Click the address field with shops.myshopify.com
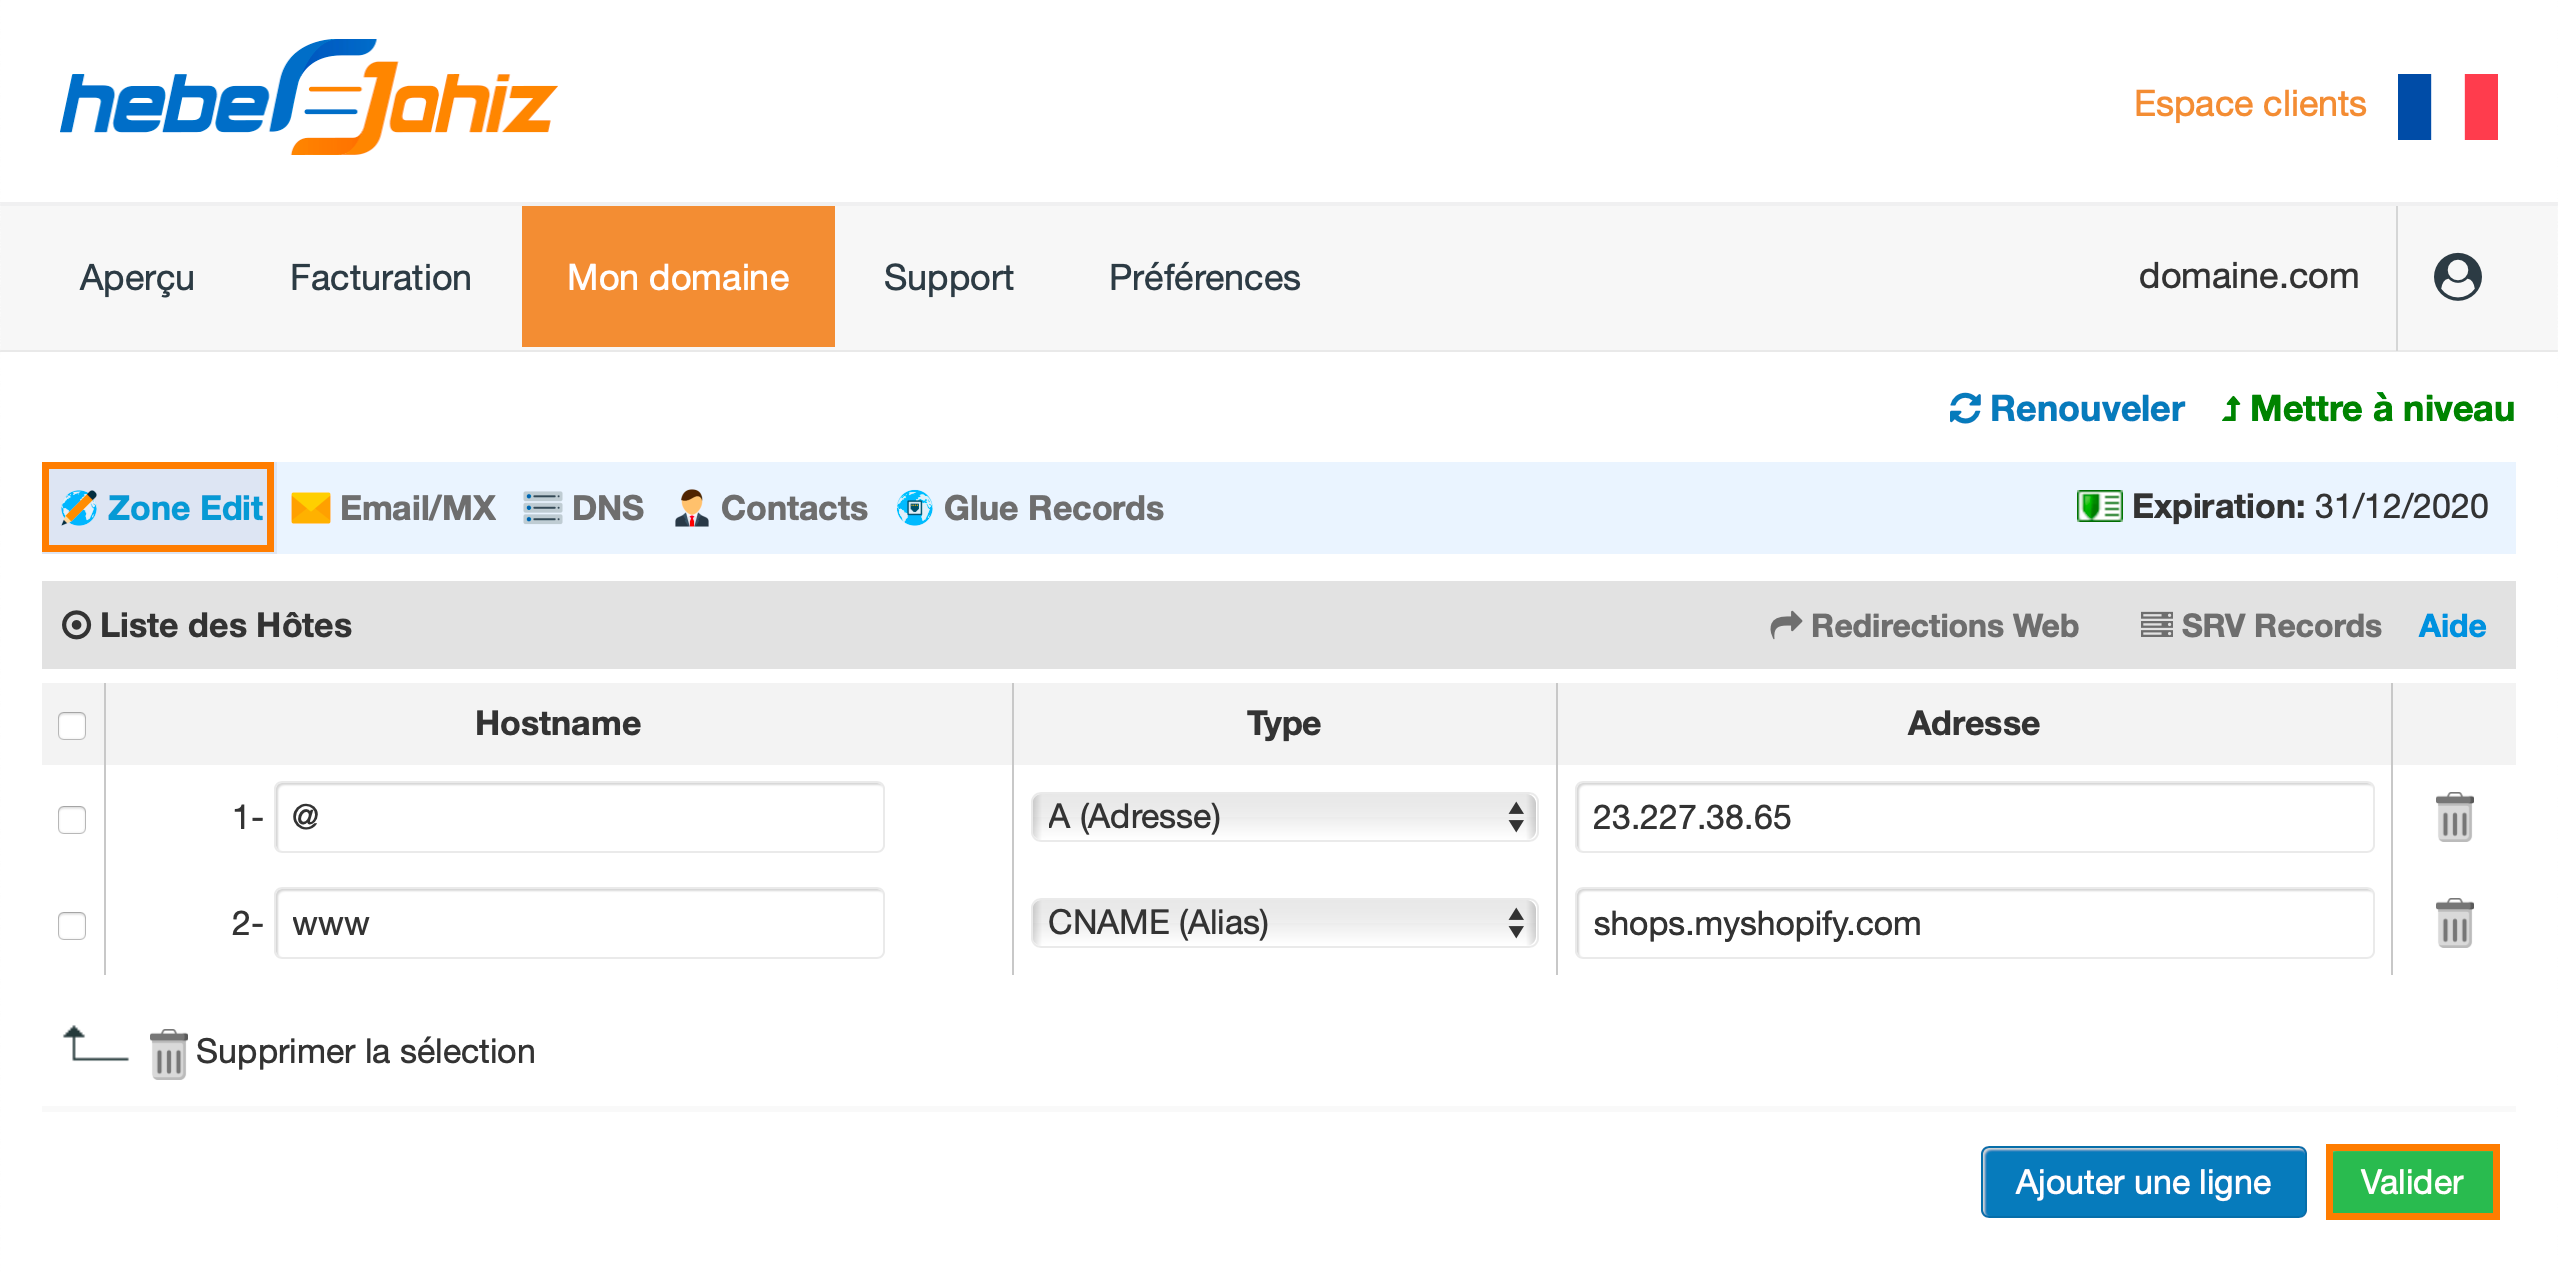 tap(1975, 923)
